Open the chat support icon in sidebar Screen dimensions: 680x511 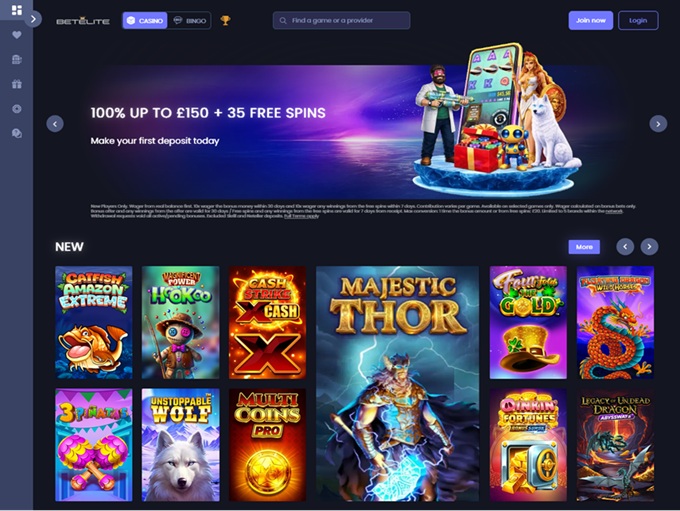click(16, 133)
